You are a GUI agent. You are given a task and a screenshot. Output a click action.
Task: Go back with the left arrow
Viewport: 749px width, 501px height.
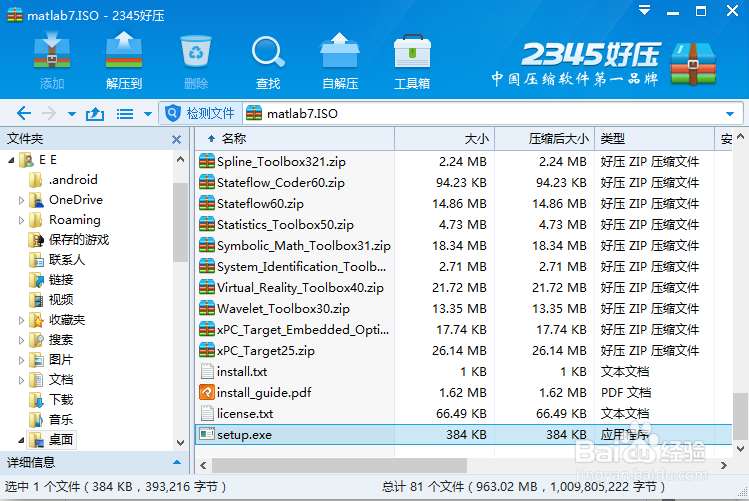(x=24, y=114)
